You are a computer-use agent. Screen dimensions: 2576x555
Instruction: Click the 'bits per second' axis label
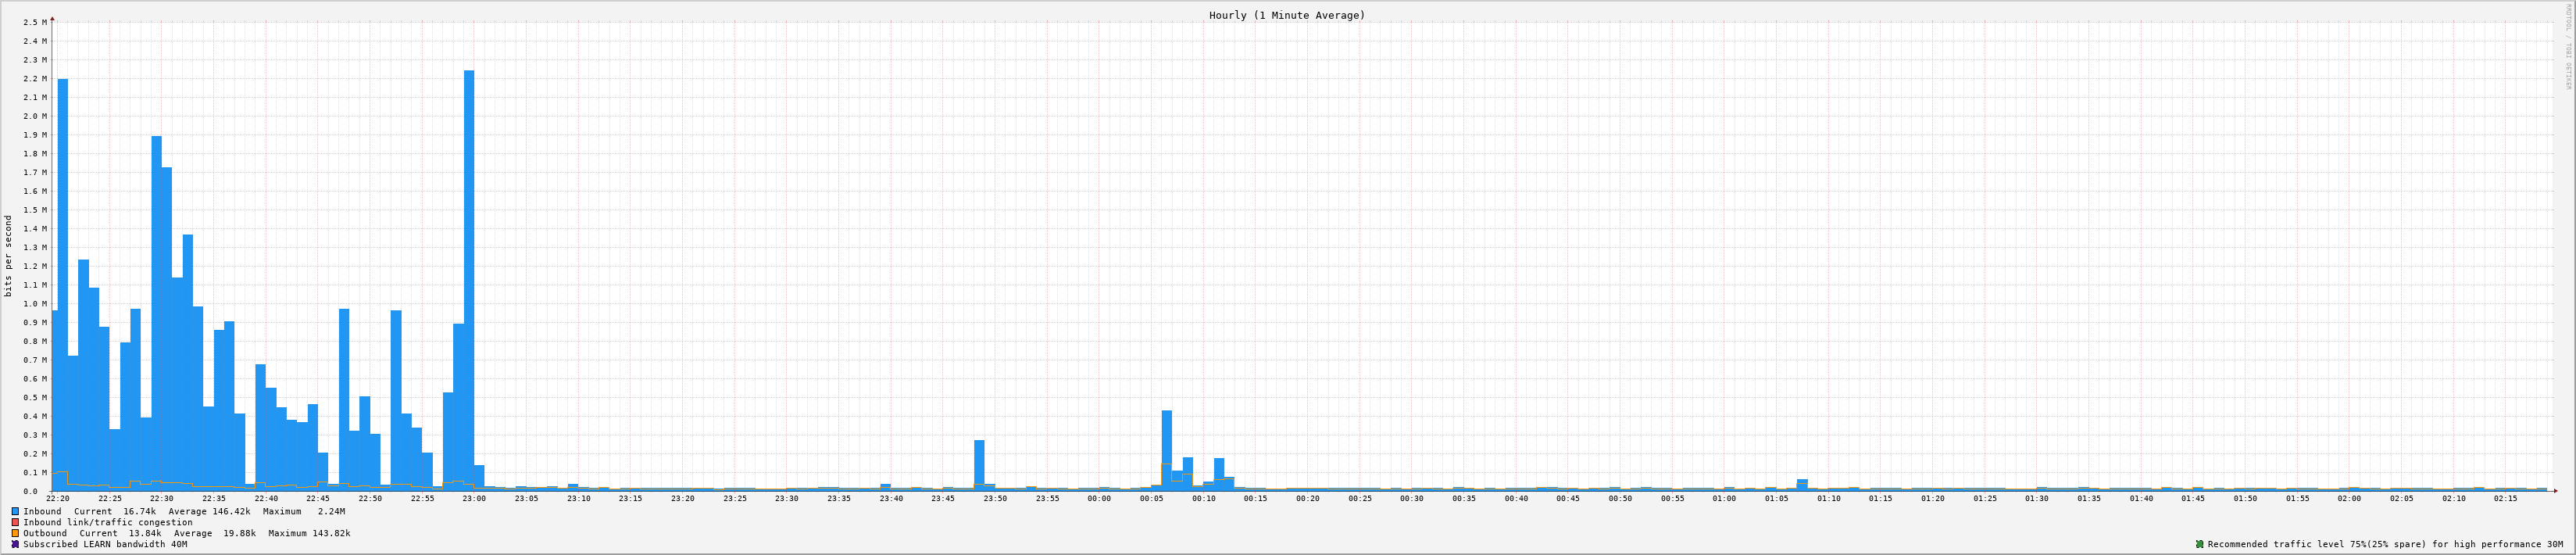click(x=9, y=256)
